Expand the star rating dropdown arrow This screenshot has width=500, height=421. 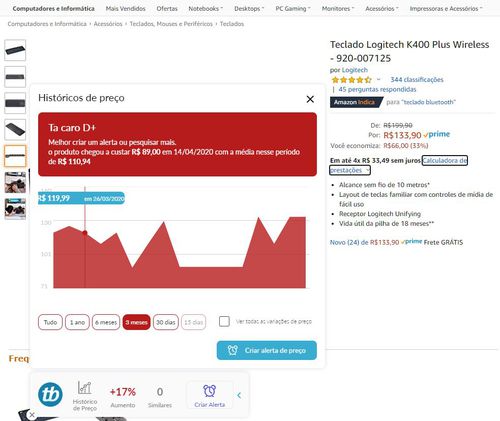pyautogui.click(x=378, y=79)
